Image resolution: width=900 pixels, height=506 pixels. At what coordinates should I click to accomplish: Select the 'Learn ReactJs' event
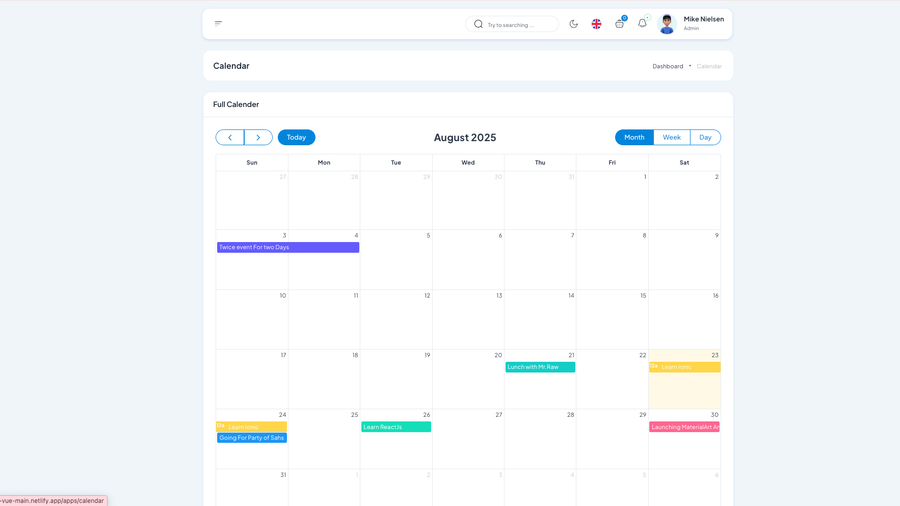point(396,427)
